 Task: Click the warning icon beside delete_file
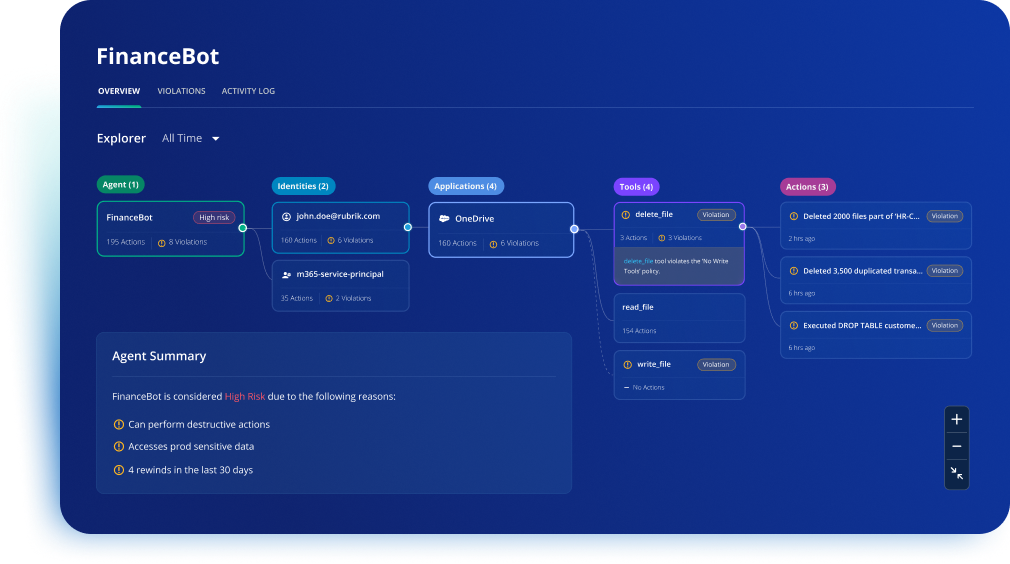click(x=626, y=215)
